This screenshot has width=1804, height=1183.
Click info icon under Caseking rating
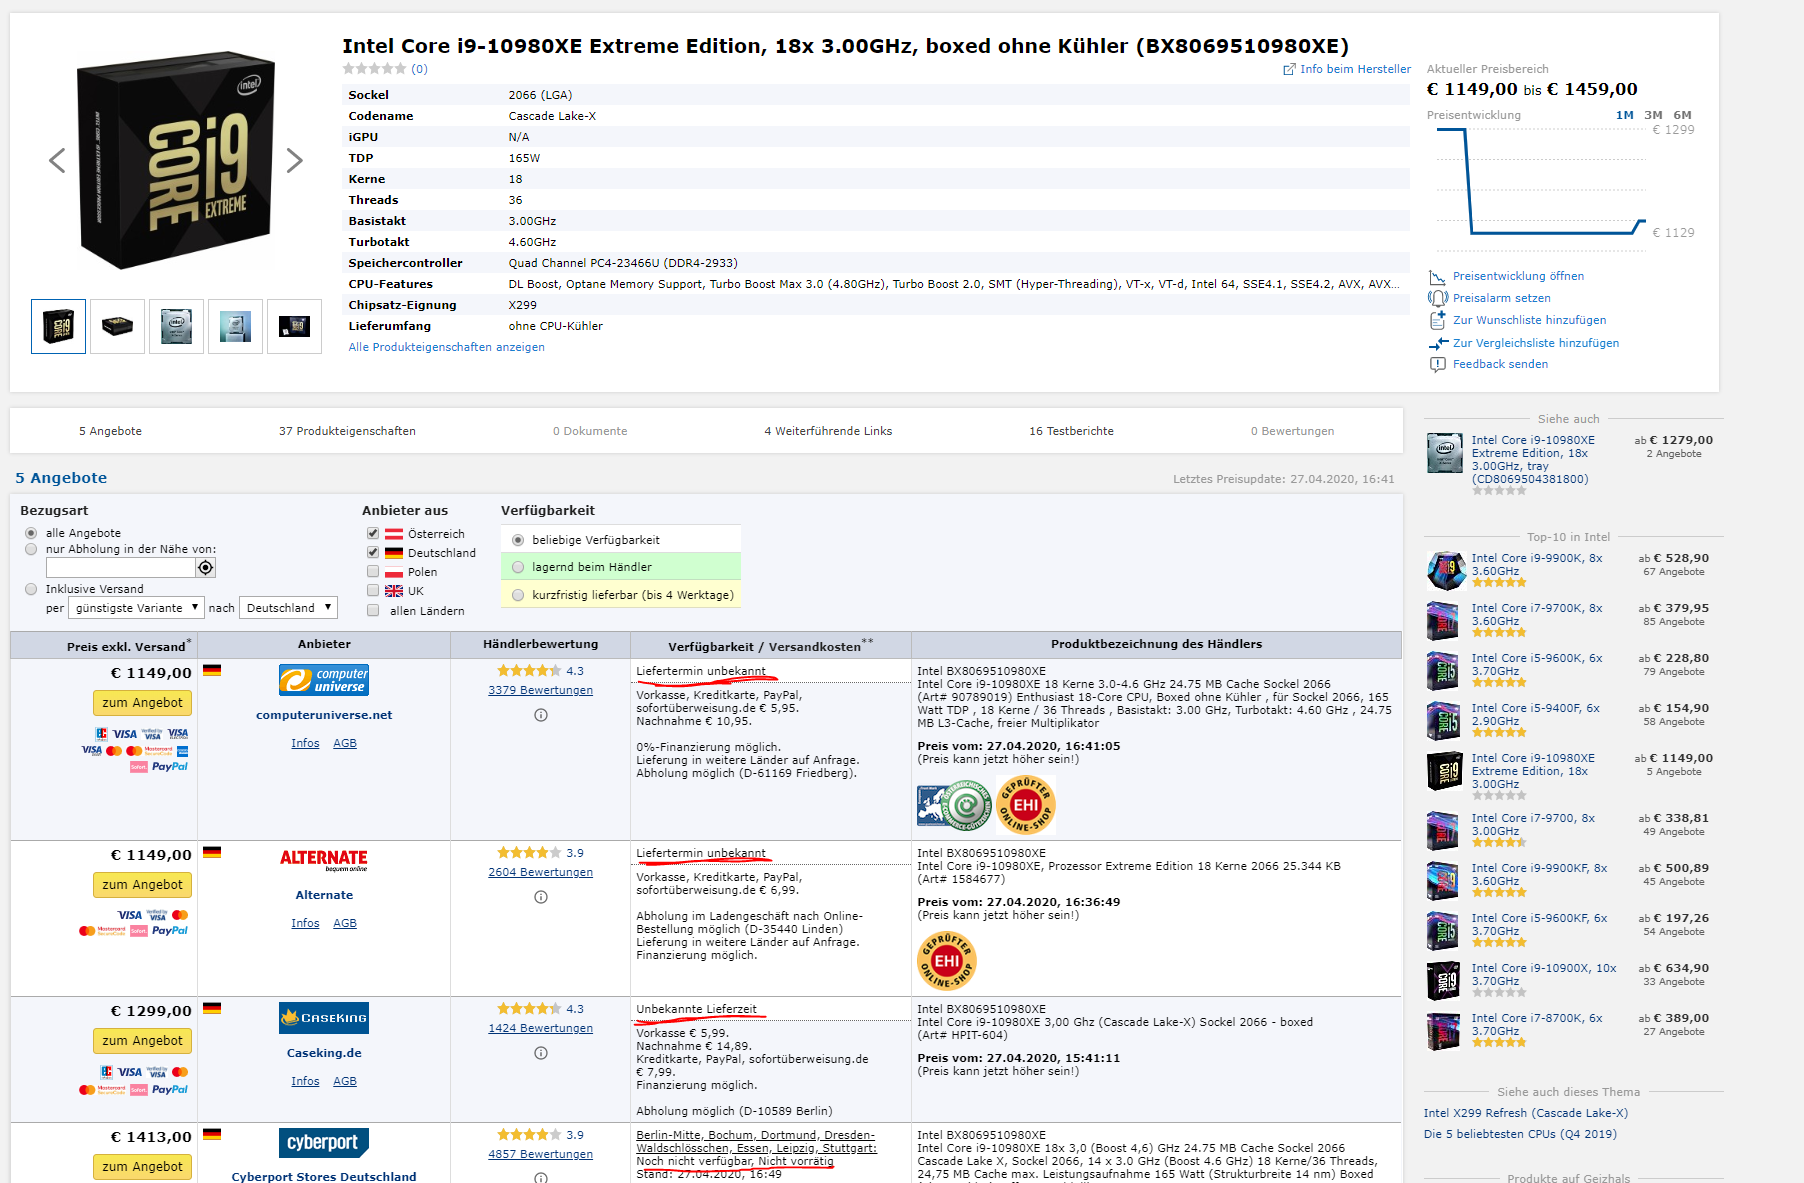[x=541, y=1053]
